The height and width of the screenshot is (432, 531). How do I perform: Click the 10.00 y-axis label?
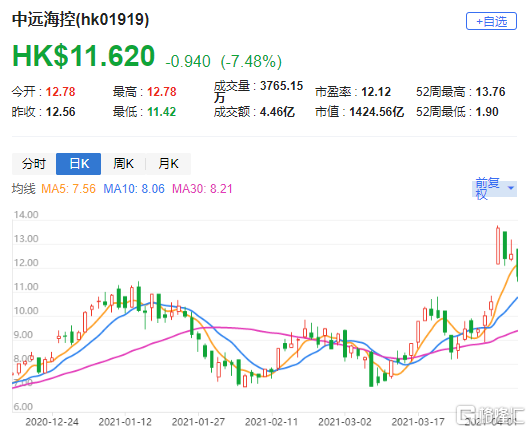pos(26,311)
